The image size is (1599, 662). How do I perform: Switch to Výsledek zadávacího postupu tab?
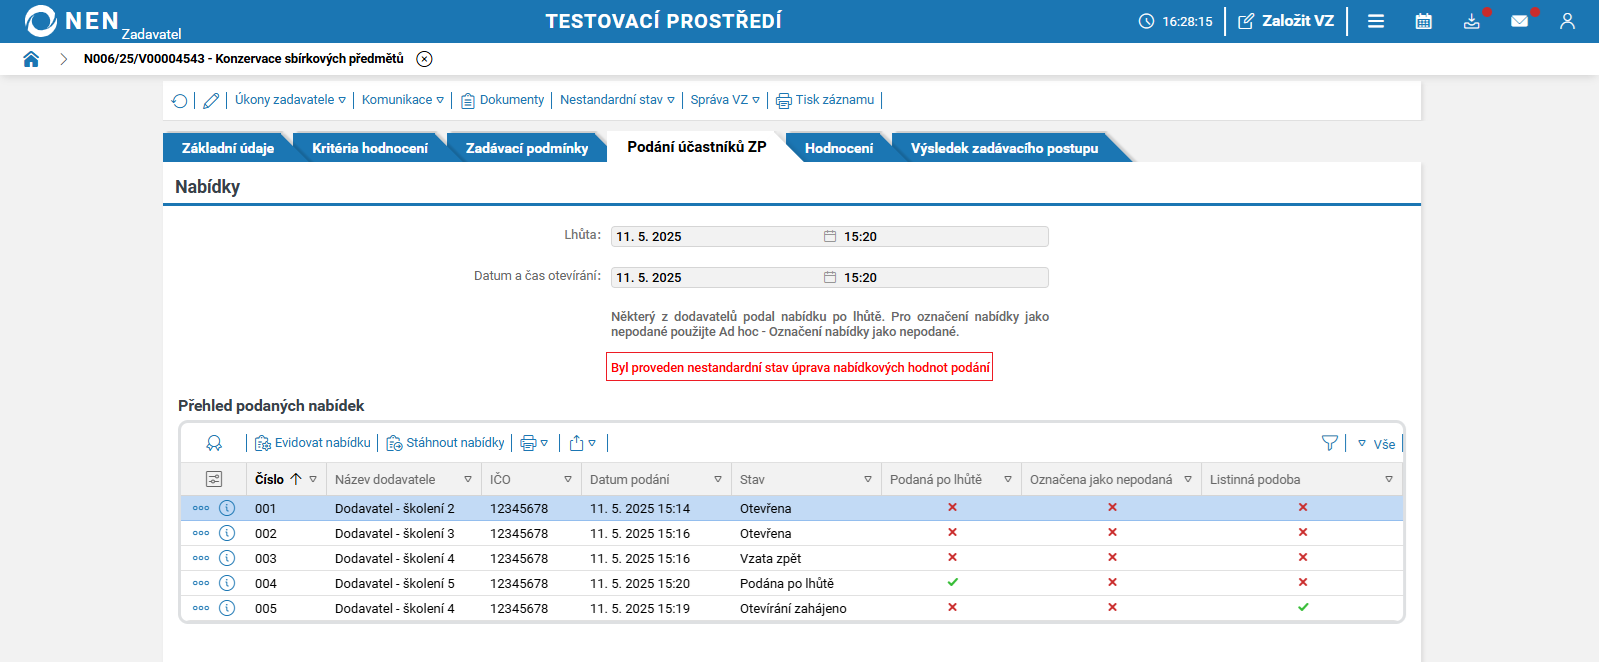coord(1004,148)
